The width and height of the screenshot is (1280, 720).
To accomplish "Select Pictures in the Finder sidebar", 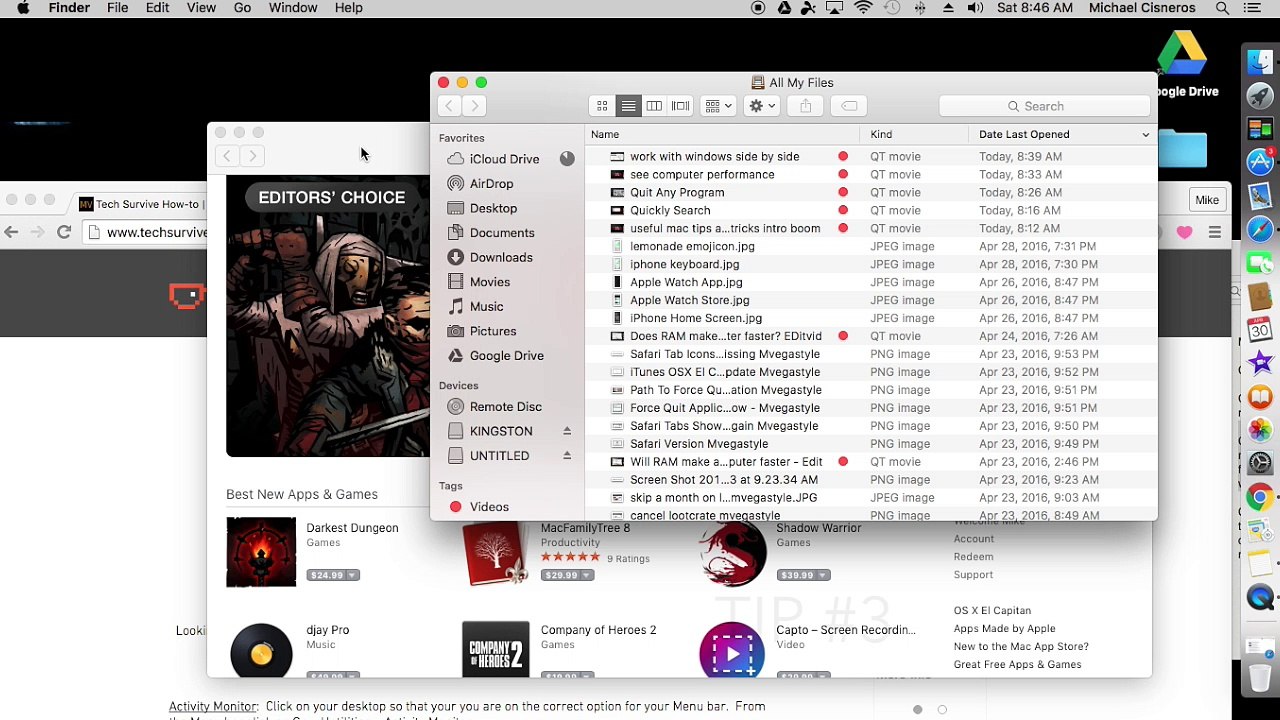I will [x=493, y=331].
